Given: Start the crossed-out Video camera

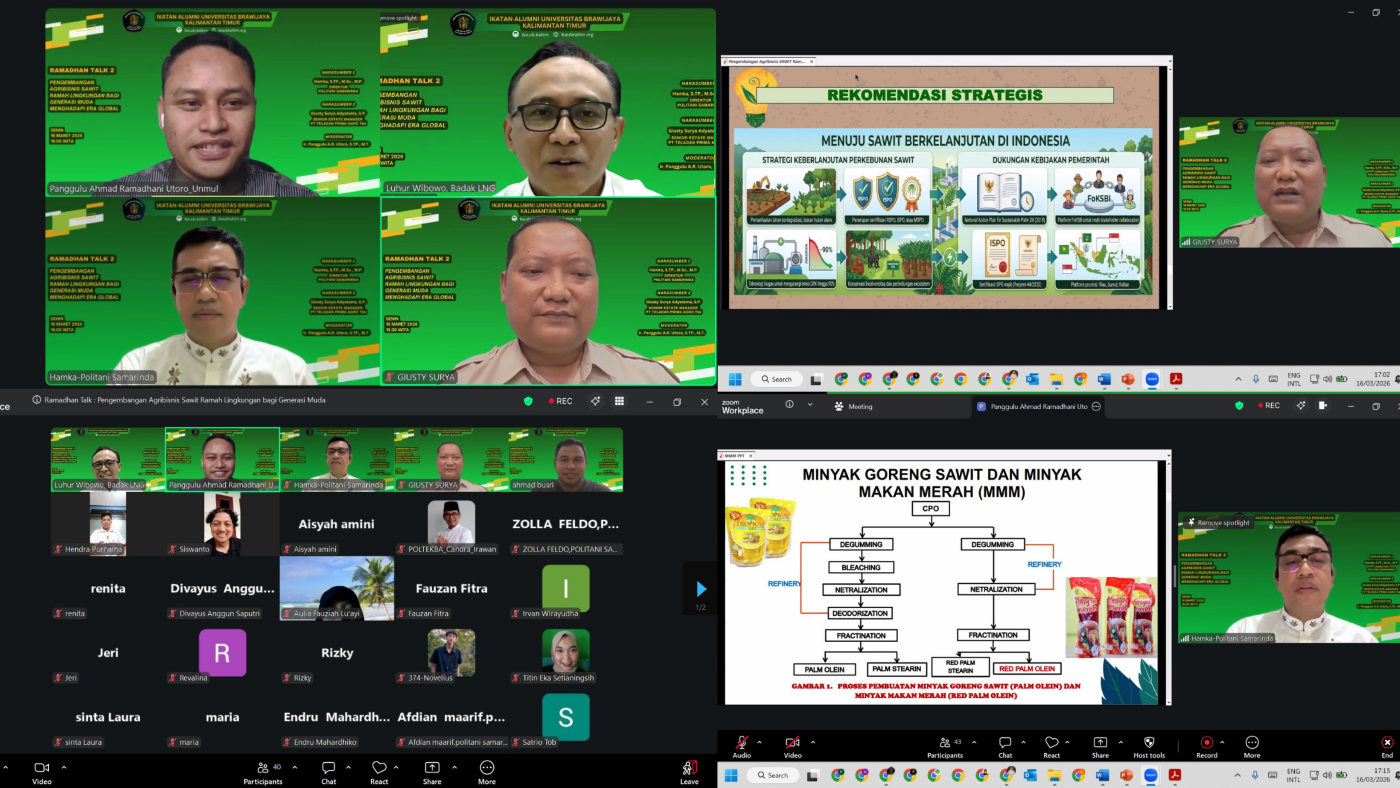Looking at the screenshot, I should tap(792, 743).
